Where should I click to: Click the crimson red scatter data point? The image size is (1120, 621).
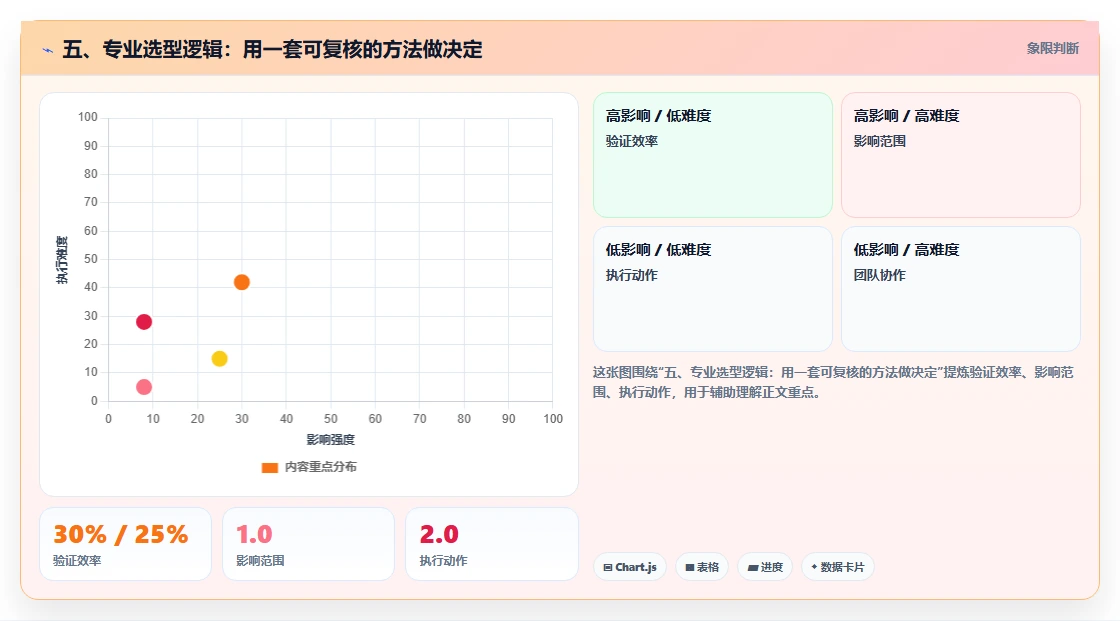[144, 322]
